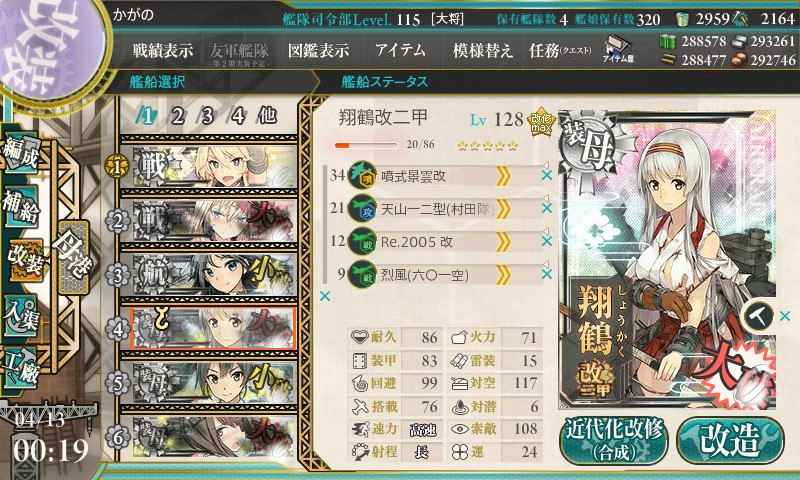Click the 近代化改修 modernization button
Screen dimensions: 800x480
(614, 440)
